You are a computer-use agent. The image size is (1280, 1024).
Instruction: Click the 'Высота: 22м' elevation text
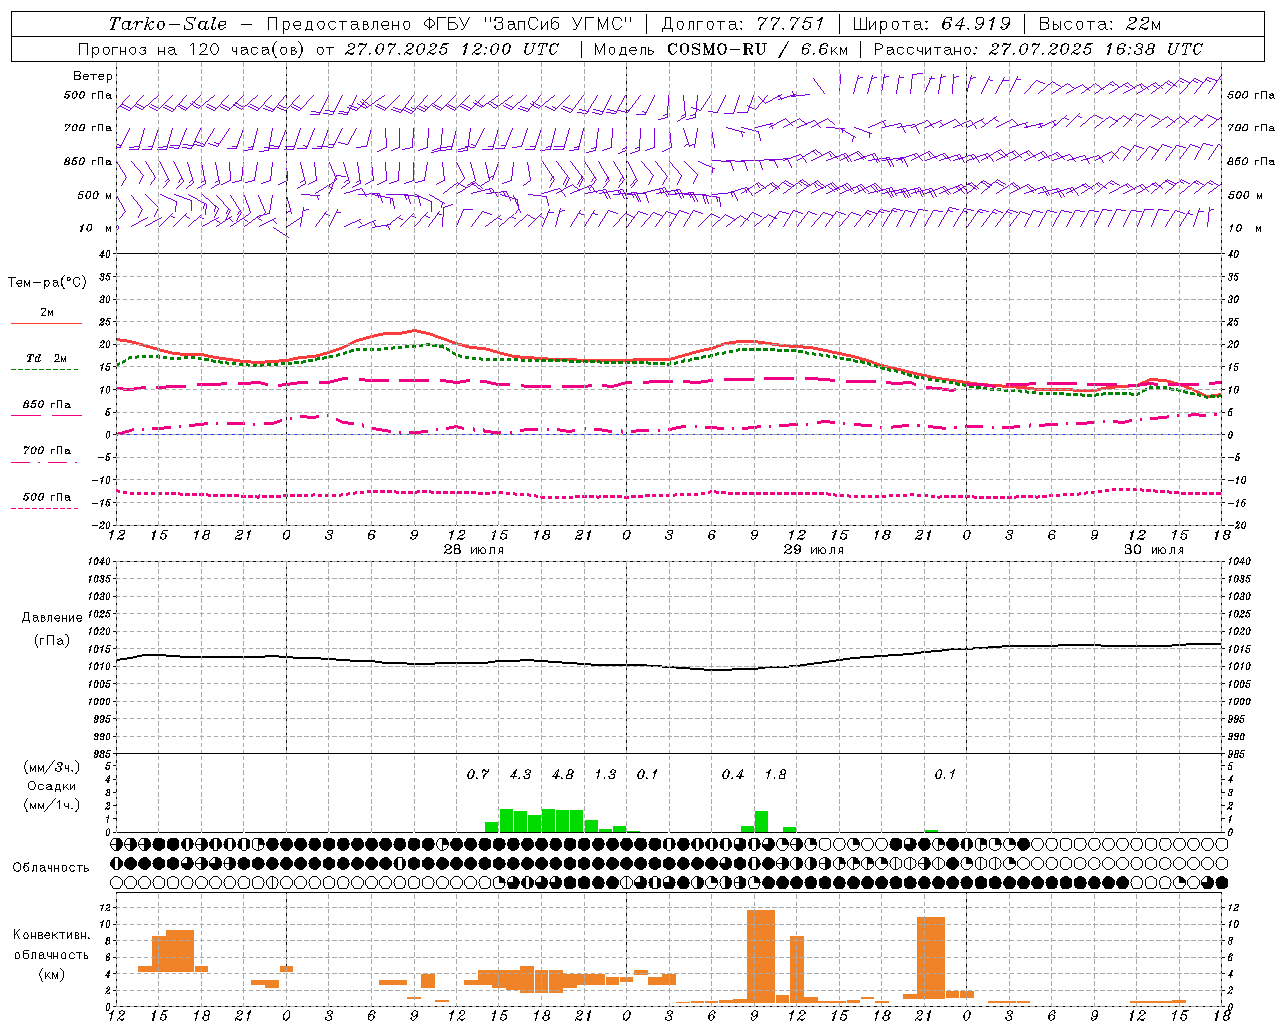coord(1100,24)
